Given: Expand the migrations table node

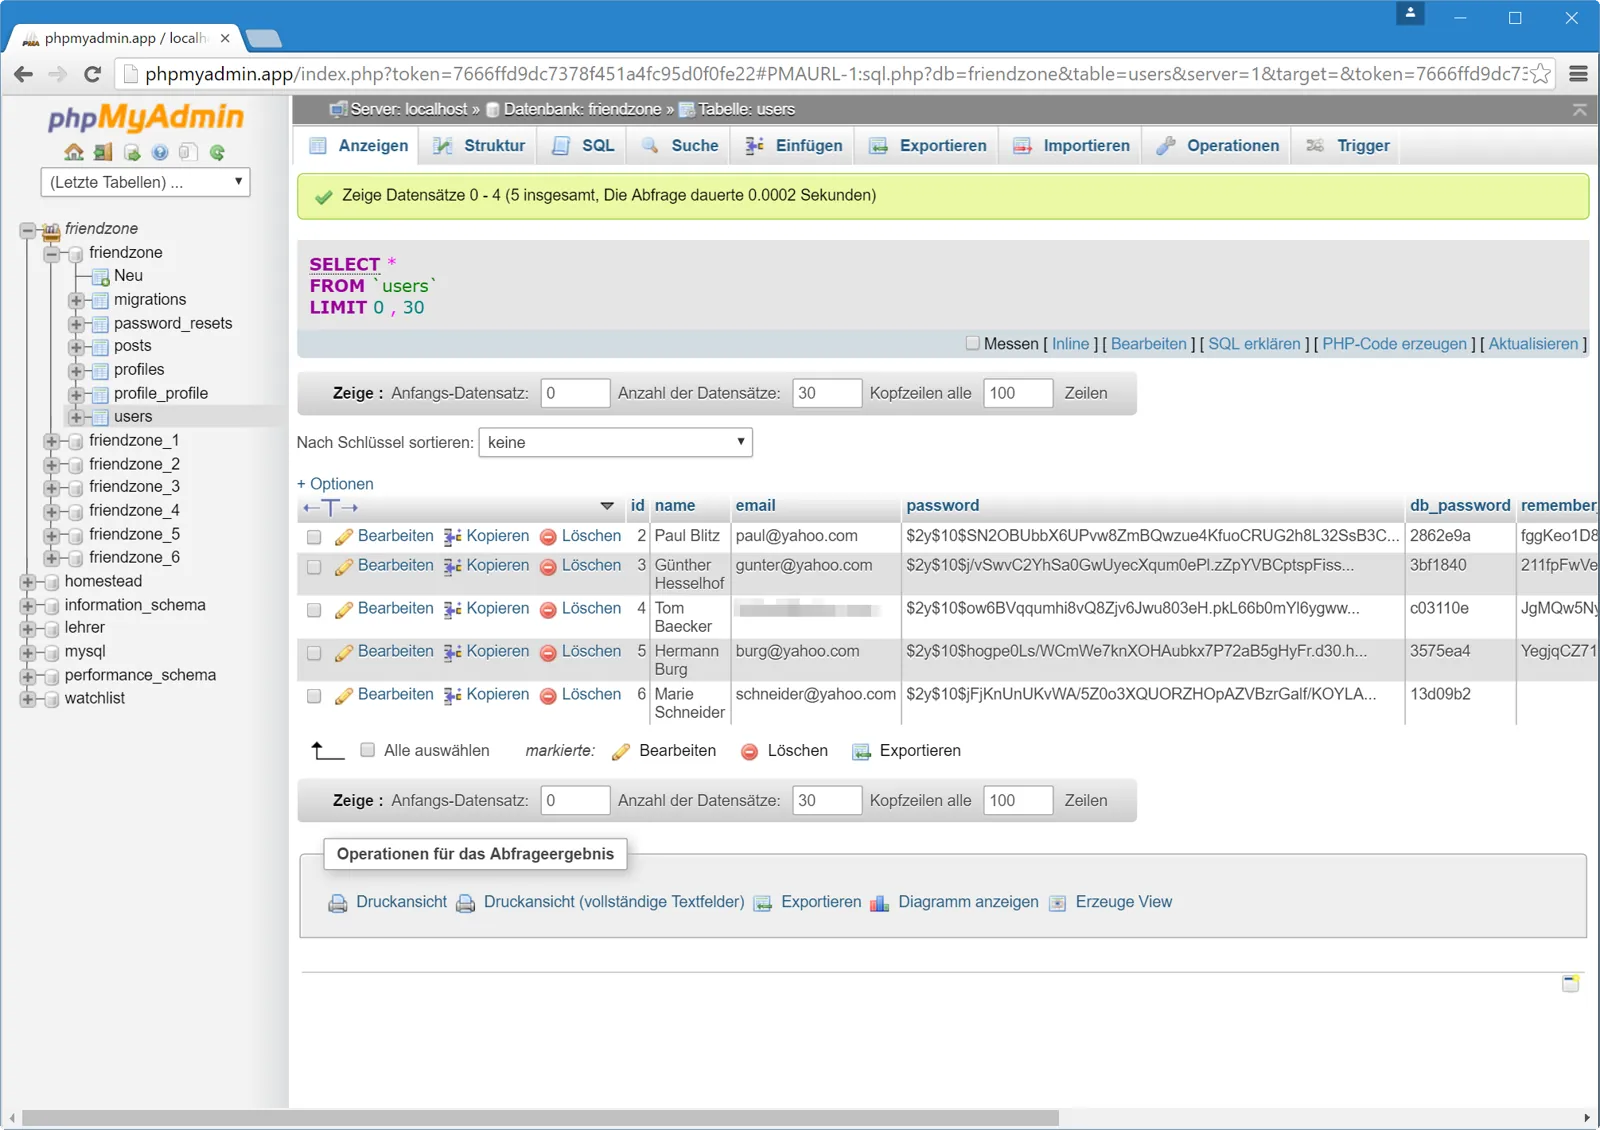Looking at the screenshot, I should tap(76, 300).
